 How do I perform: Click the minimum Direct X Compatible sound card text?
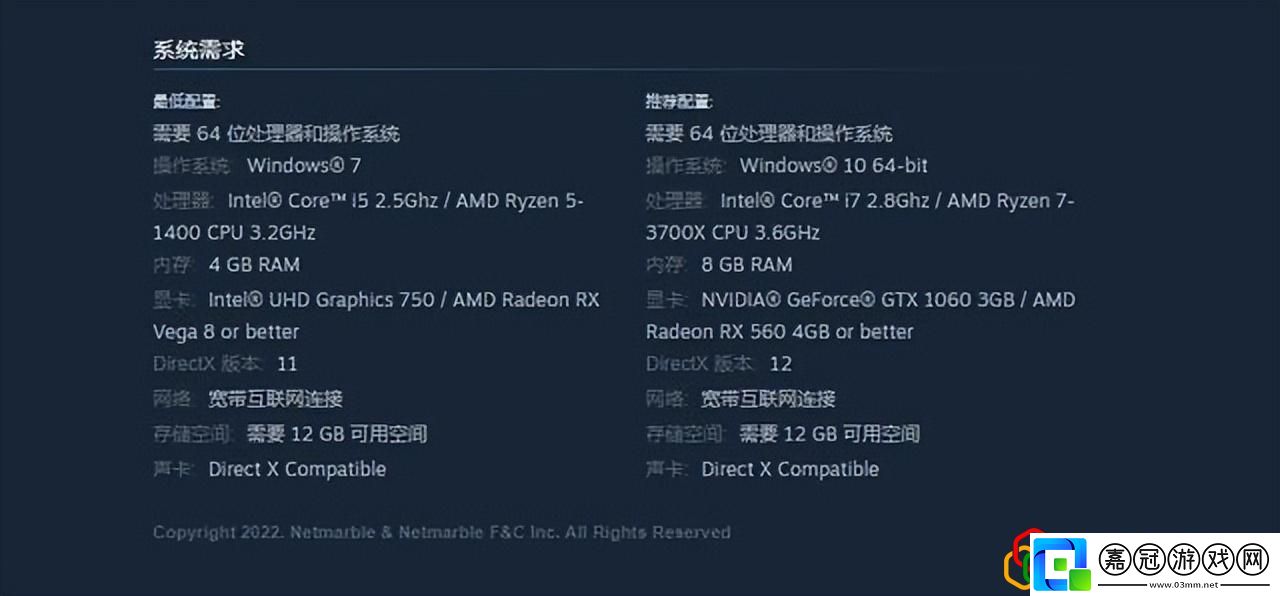297,469
